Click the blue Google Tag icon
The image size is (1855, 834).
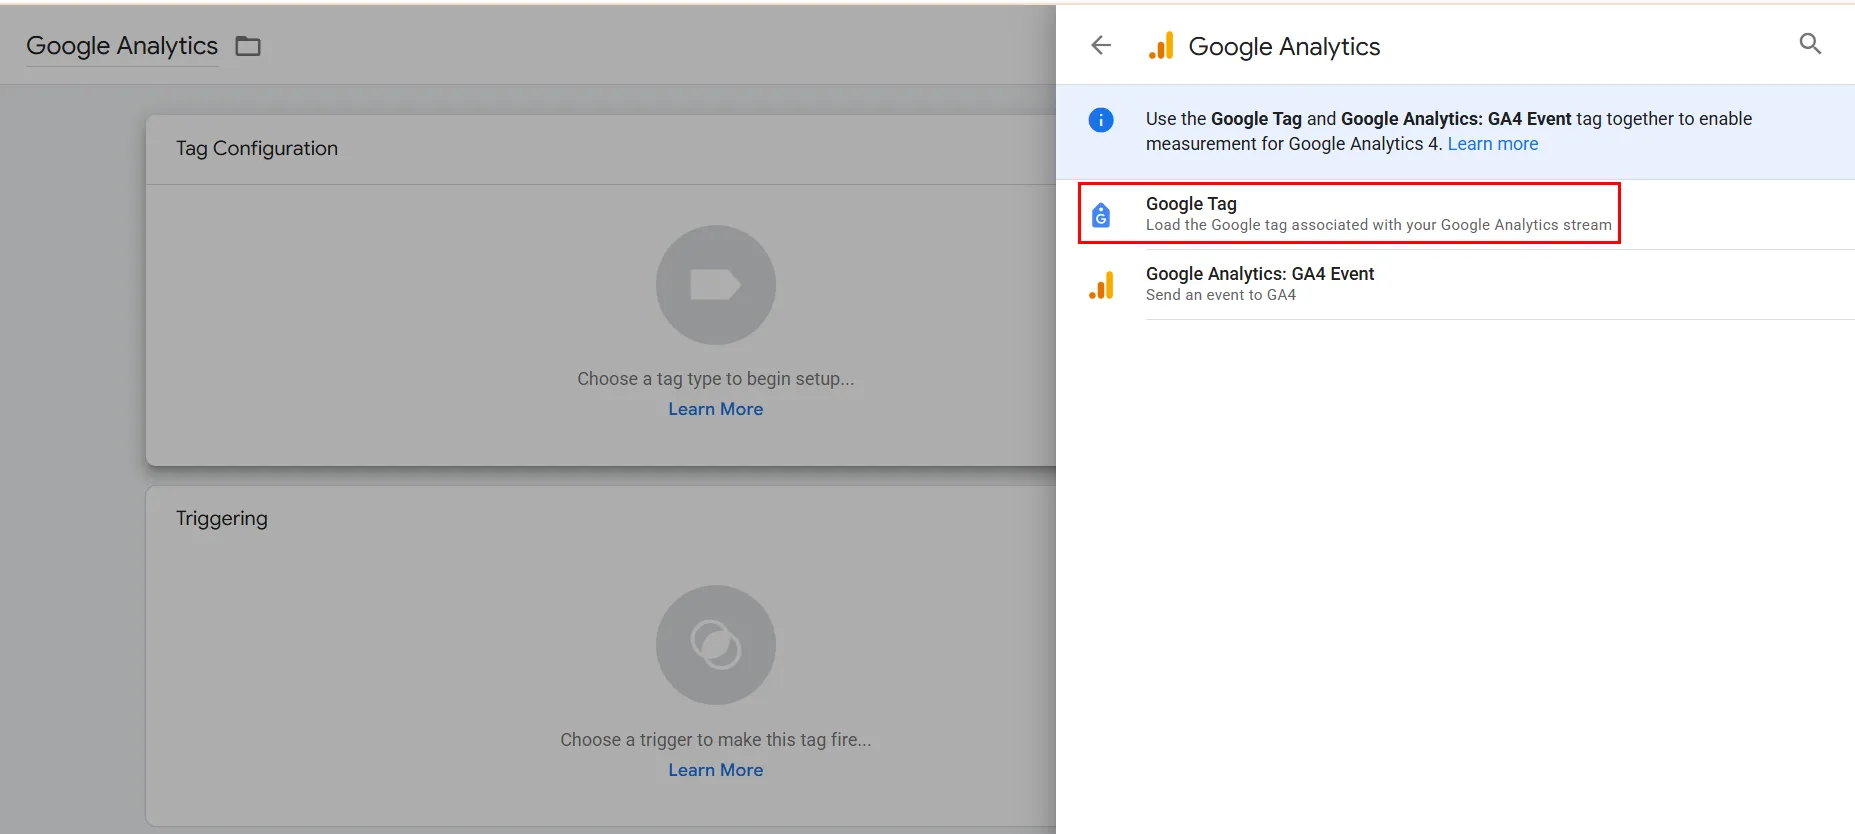(1101, 214)
